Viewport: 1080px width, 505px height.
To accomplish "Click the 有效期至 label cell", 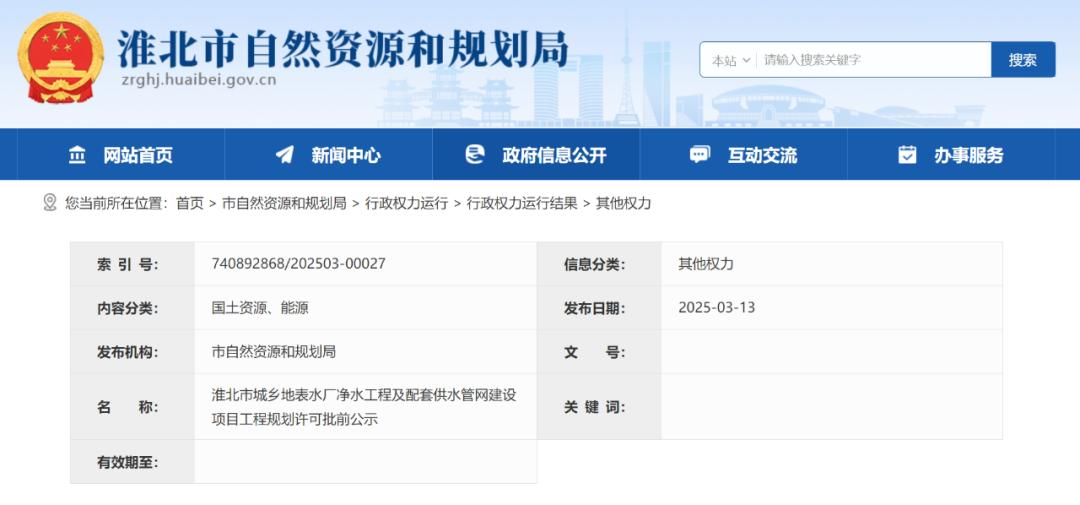I will [132, 462].
